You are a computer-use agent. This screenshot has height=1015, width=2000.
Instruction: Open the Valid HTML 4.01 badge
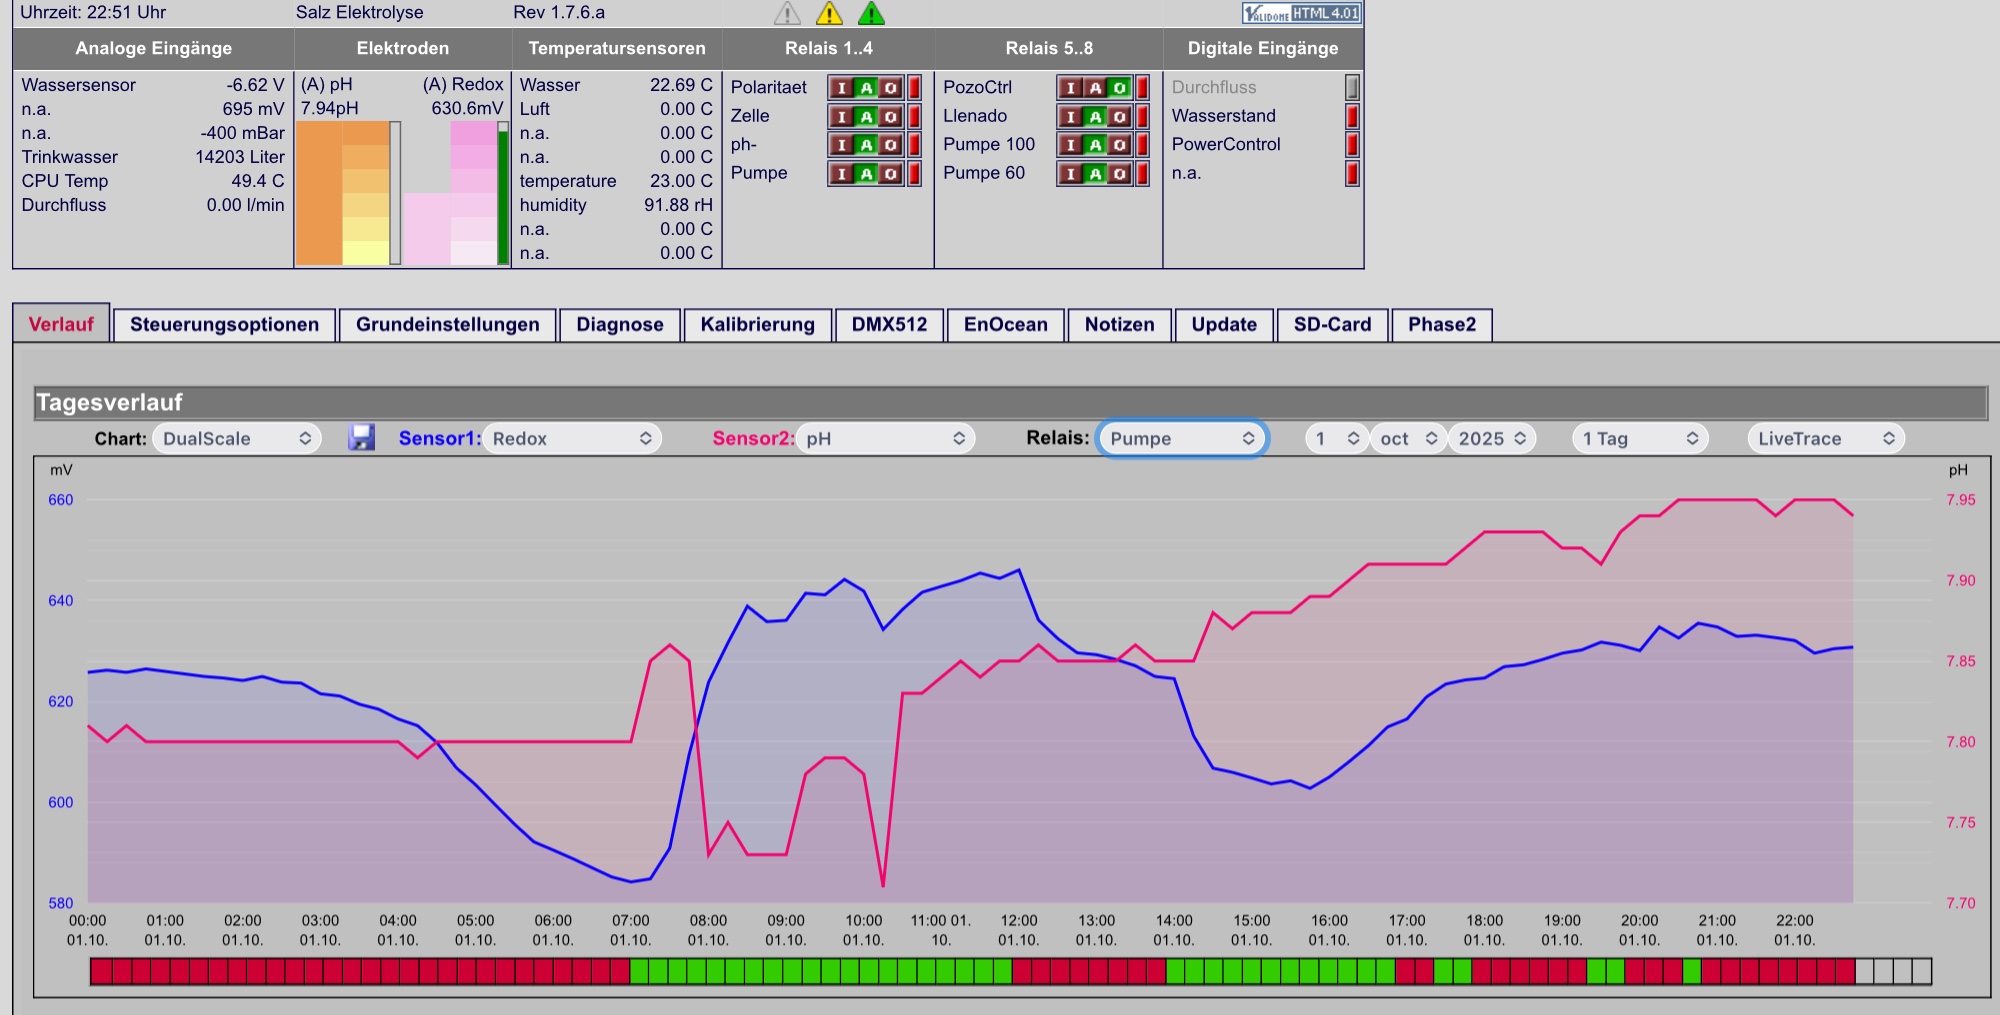tap(1301, 13)
